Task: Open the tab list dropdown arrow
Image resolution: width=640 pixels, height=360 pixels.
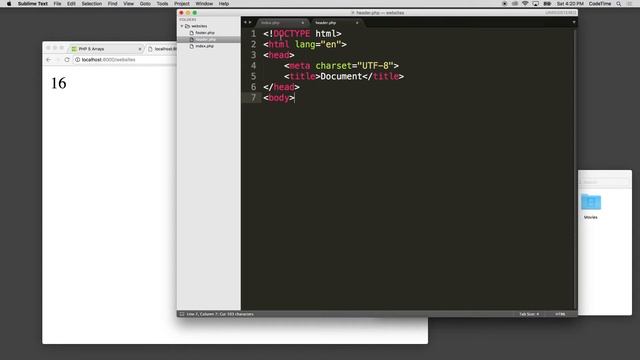Action: [573, 22]
